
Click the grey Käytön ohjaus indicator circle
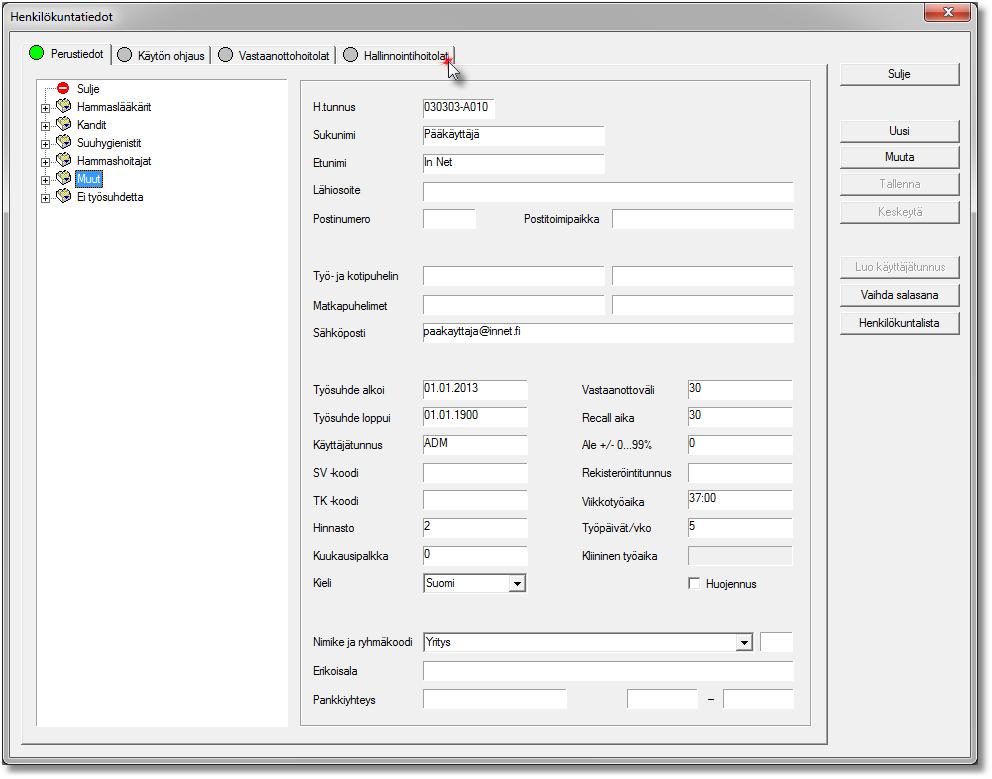click(125, 55)
